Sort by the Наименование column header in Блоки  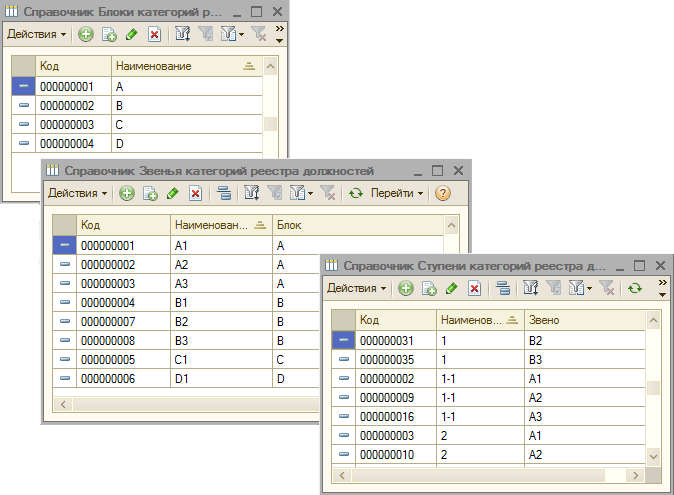pos(153,66)
